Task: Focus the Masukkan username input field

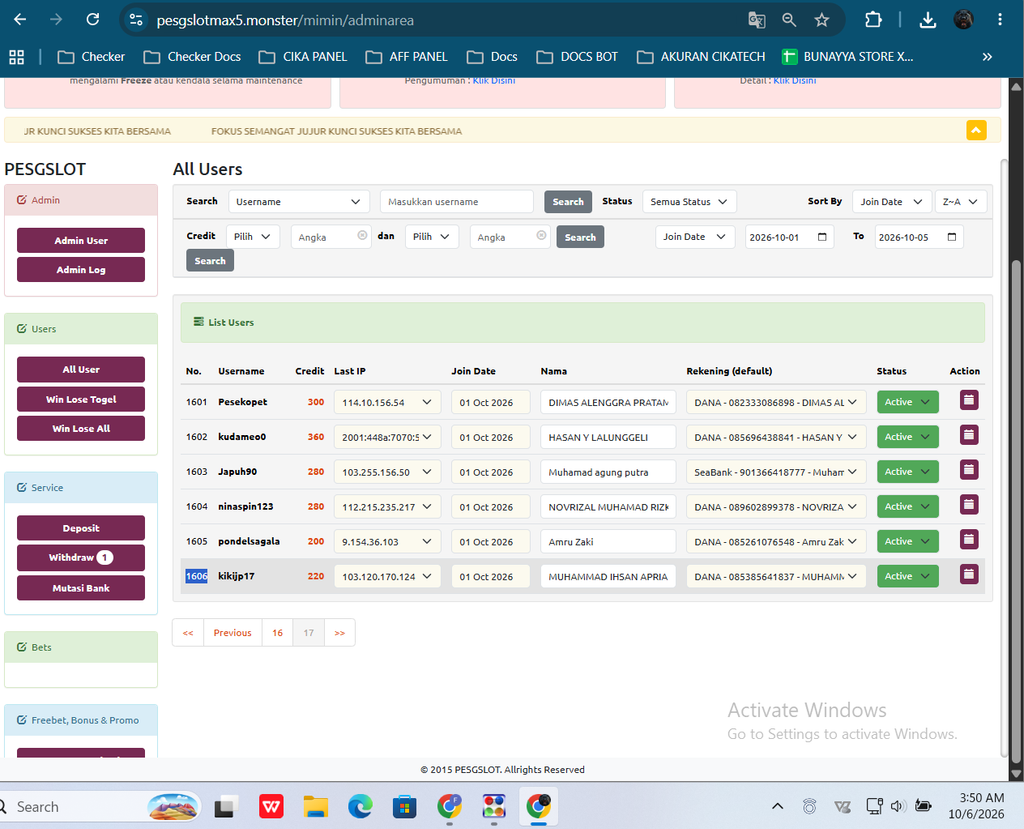Action: 456,201
